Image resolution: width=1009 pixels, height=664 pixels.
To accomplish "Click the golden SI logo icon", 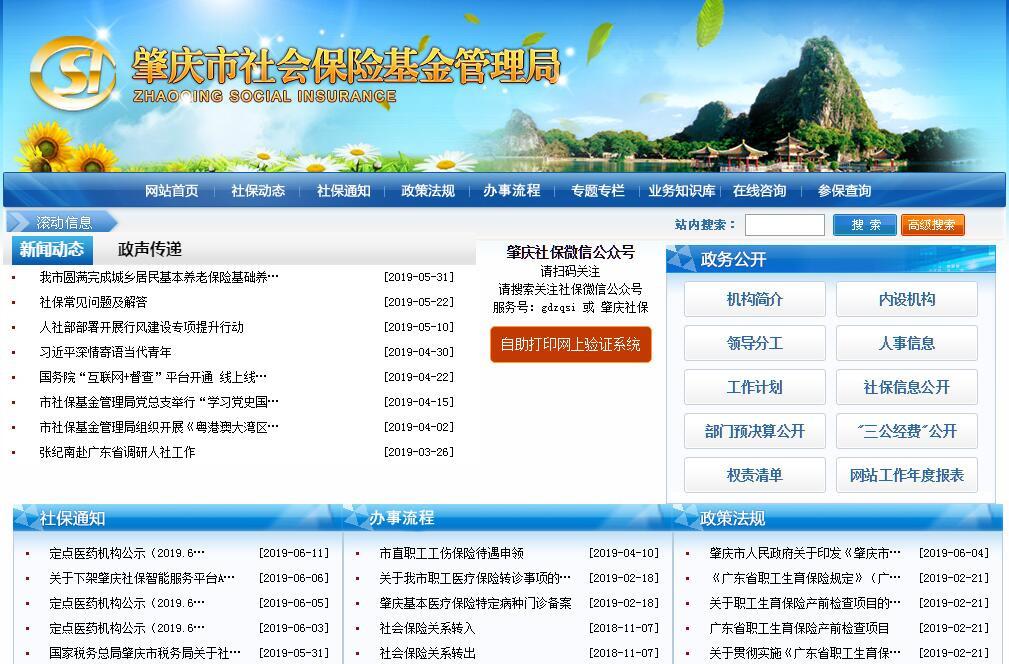I will (x=72, y=73).
